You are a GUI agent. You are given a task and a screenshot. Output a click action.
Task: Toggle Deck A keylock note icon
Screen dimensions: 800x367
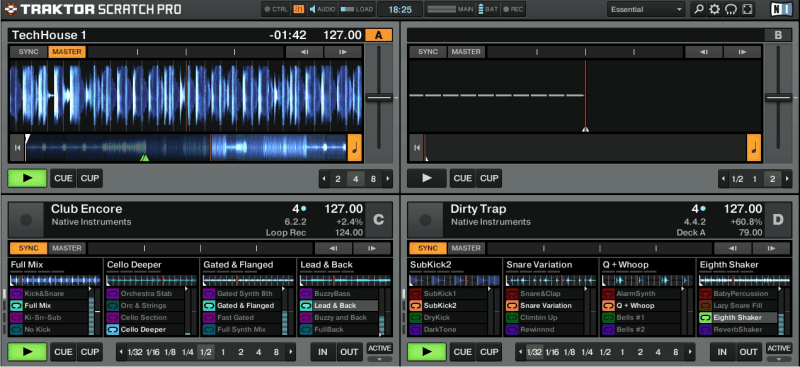coord(355,148)
